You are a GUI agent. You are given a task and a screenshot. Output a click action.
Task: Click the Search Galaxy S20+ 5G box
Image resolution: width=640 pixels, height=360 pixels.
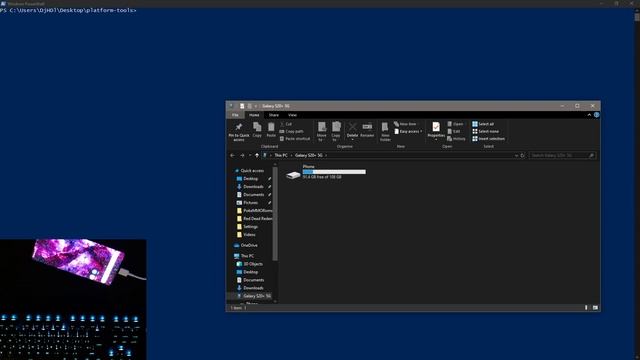pyautogui.click(x=562, y=156)
